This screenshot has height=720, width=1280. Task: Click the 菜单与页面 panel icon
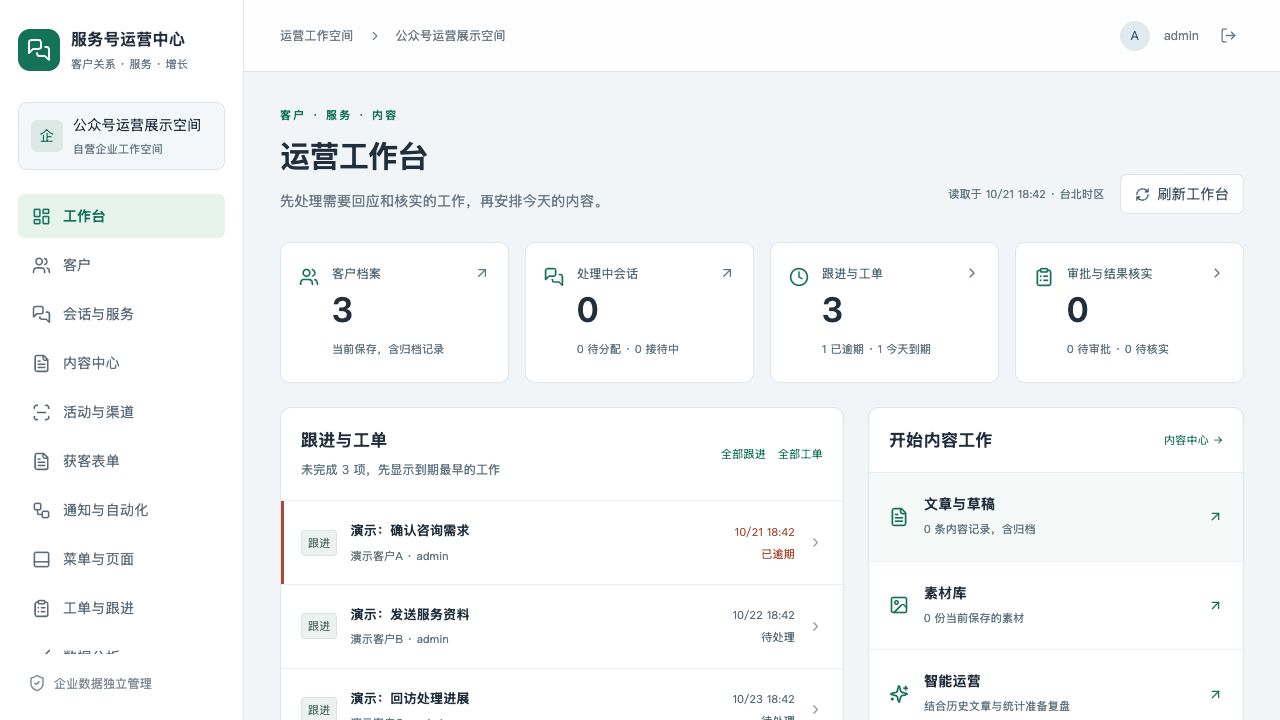(x=41, y=559)
